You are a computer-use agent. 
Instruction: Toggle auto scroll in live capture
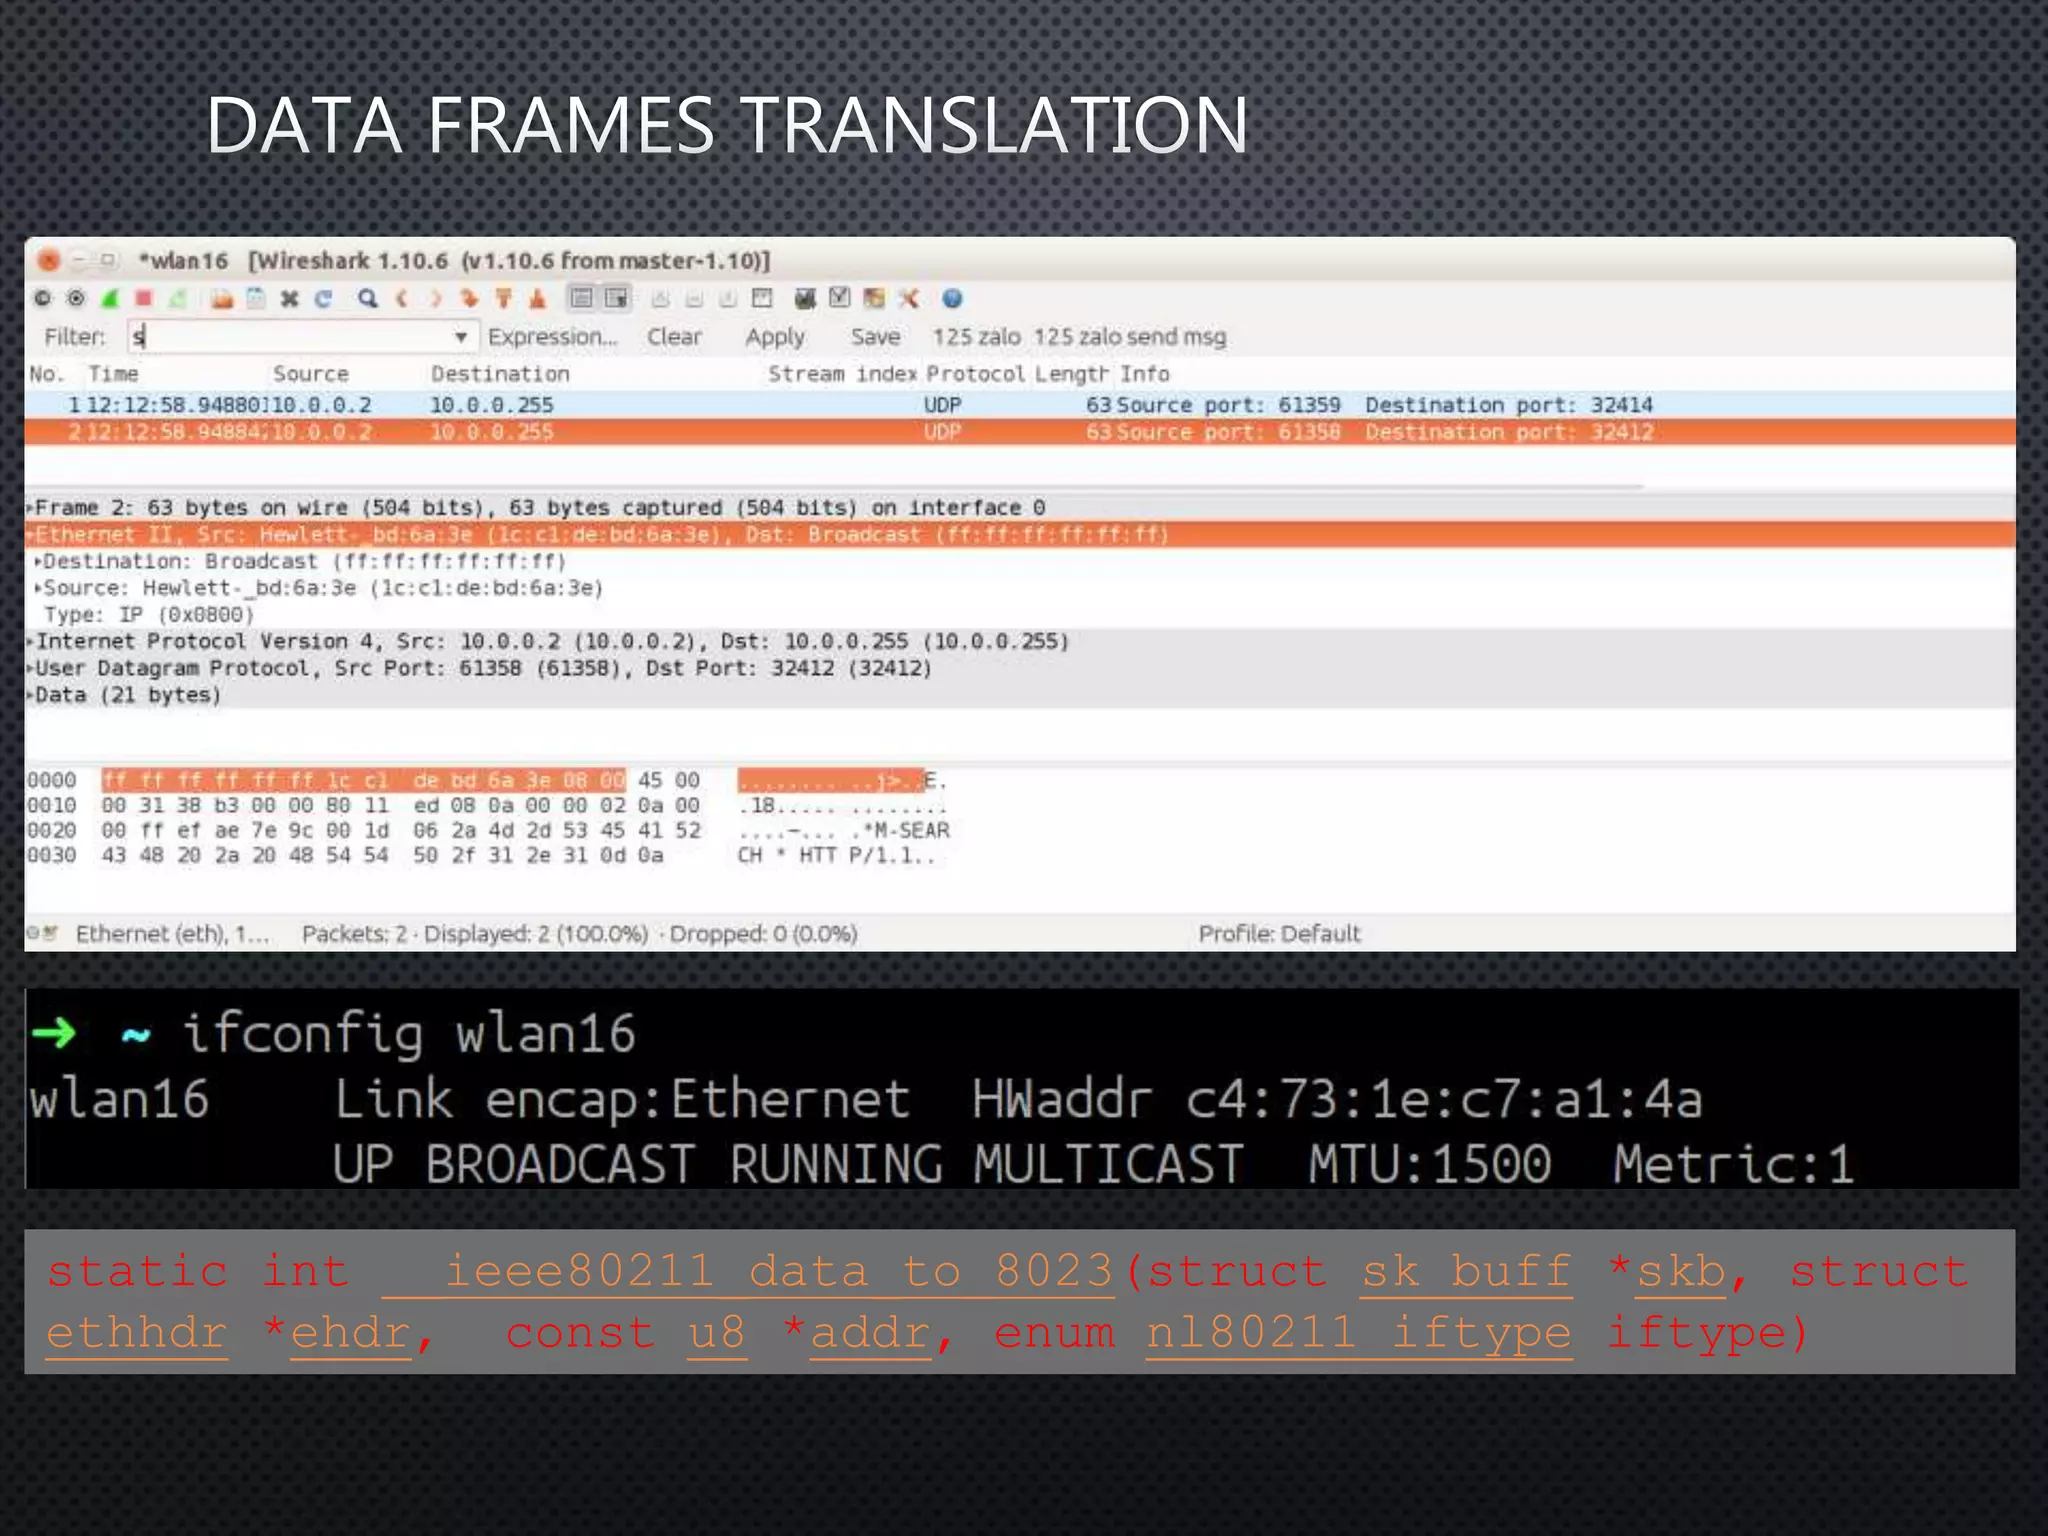click(x=616, y=298)
